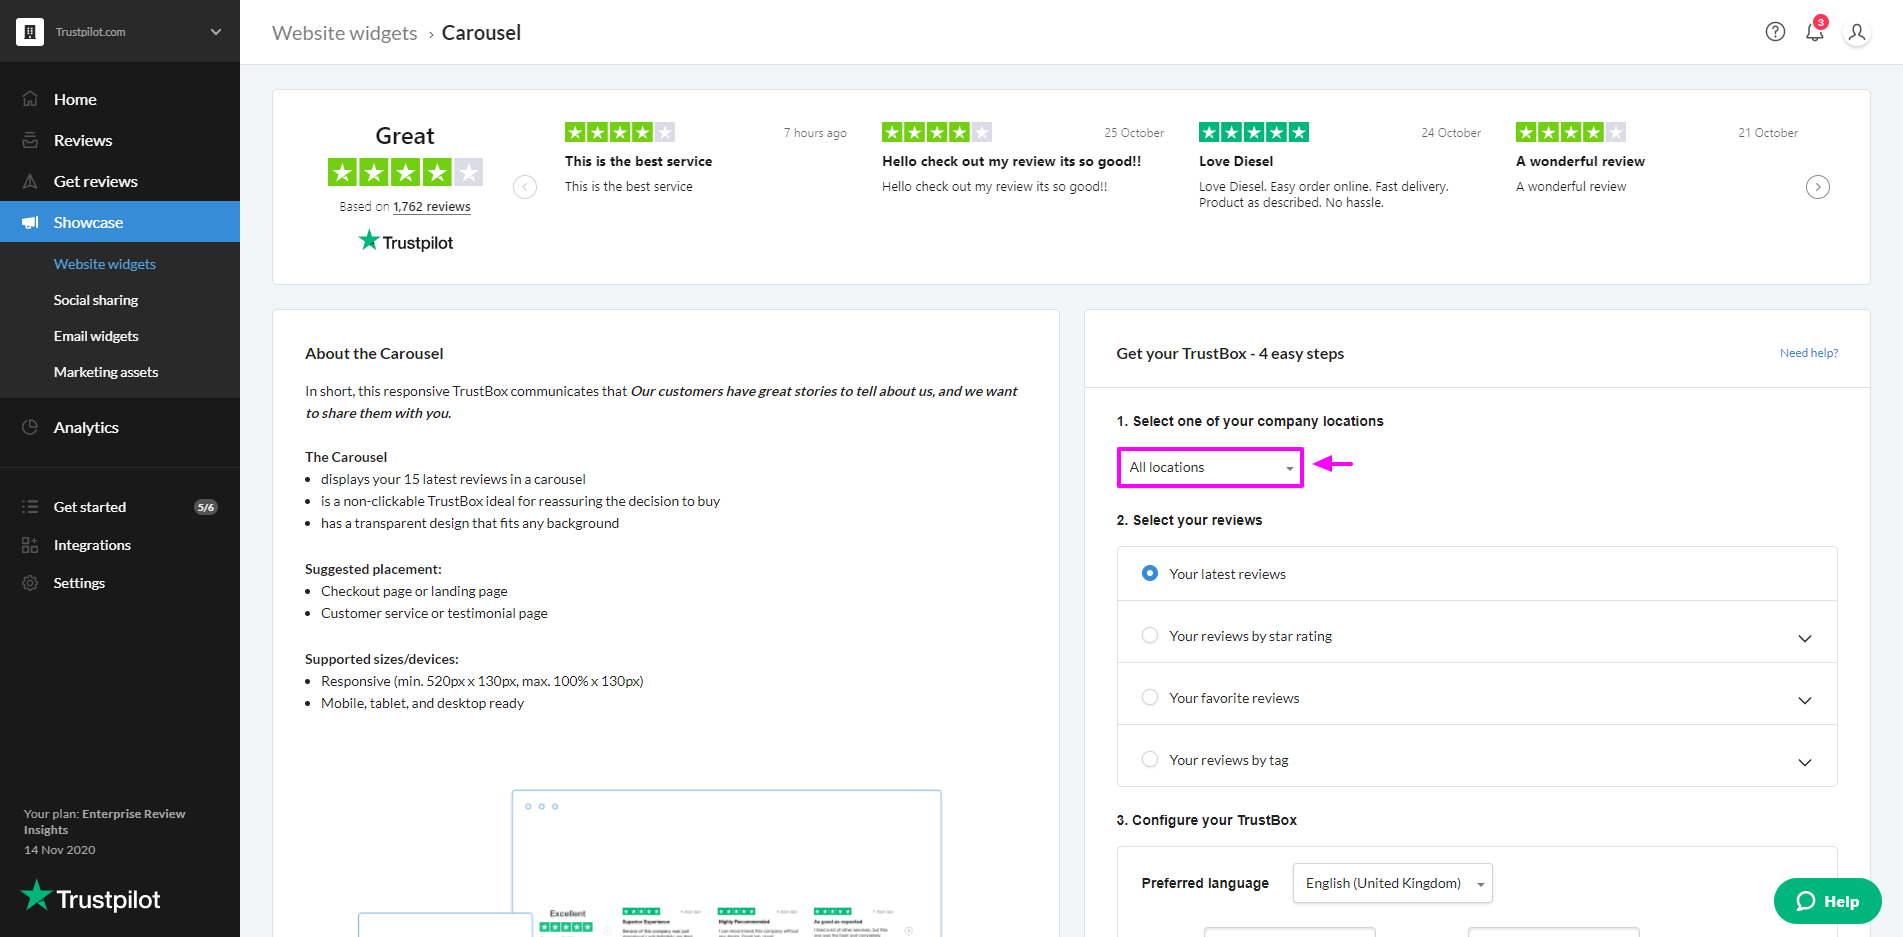Viewport: 1903px width, 937px height.
Task: Click review title A wonderful review
Action: pyautogui.click(x=1580, y=161)
